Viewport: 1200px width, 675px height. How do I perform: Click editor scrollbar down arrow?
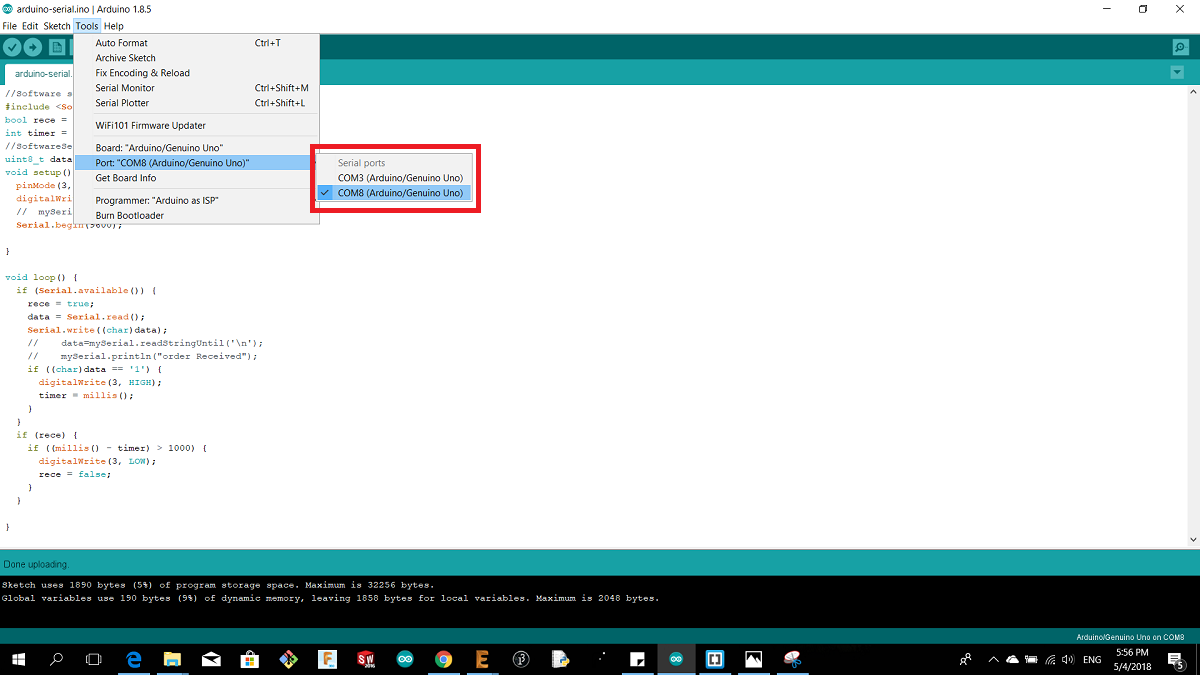coord(1194,541)
